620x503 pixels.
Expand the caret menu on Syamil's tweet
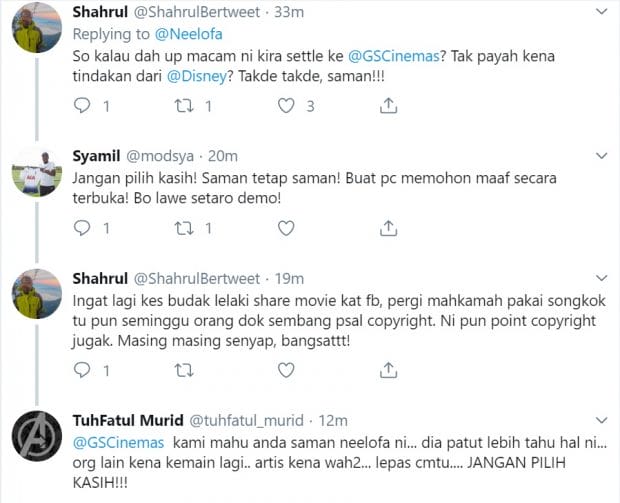coord(600,156)
